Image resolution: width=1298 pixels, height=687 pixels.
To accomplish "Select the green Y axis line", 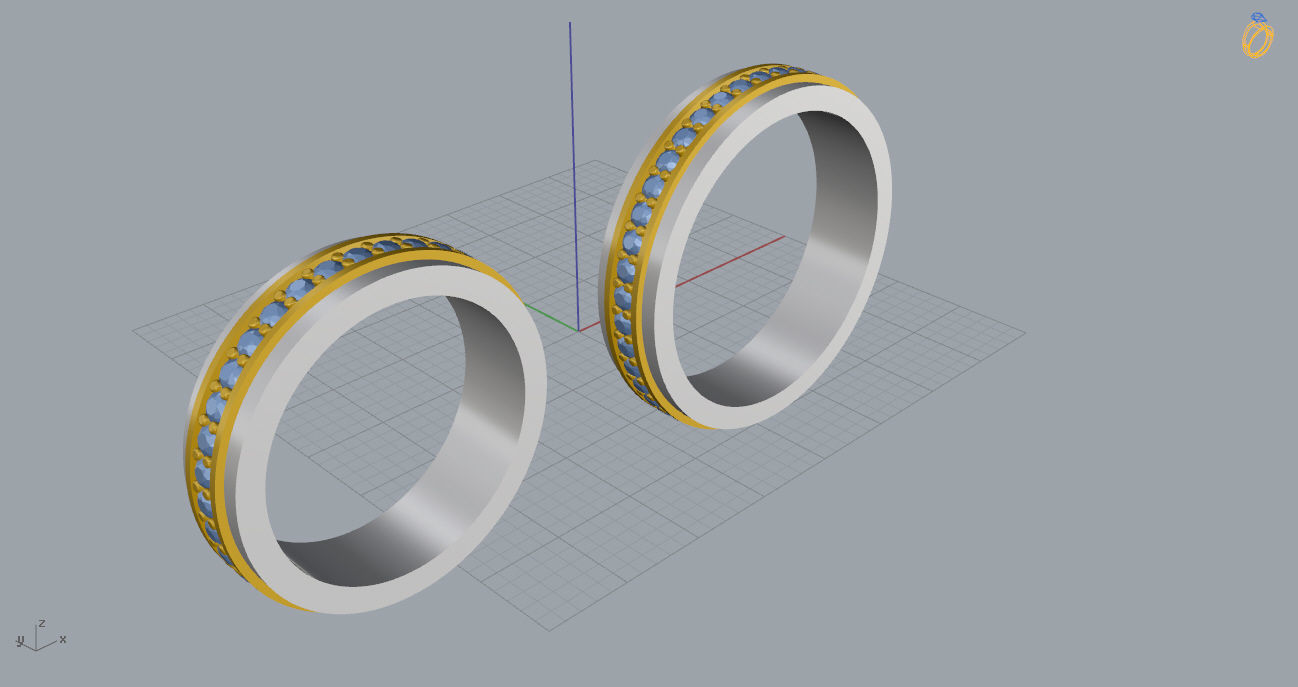I will pos(549,317).
